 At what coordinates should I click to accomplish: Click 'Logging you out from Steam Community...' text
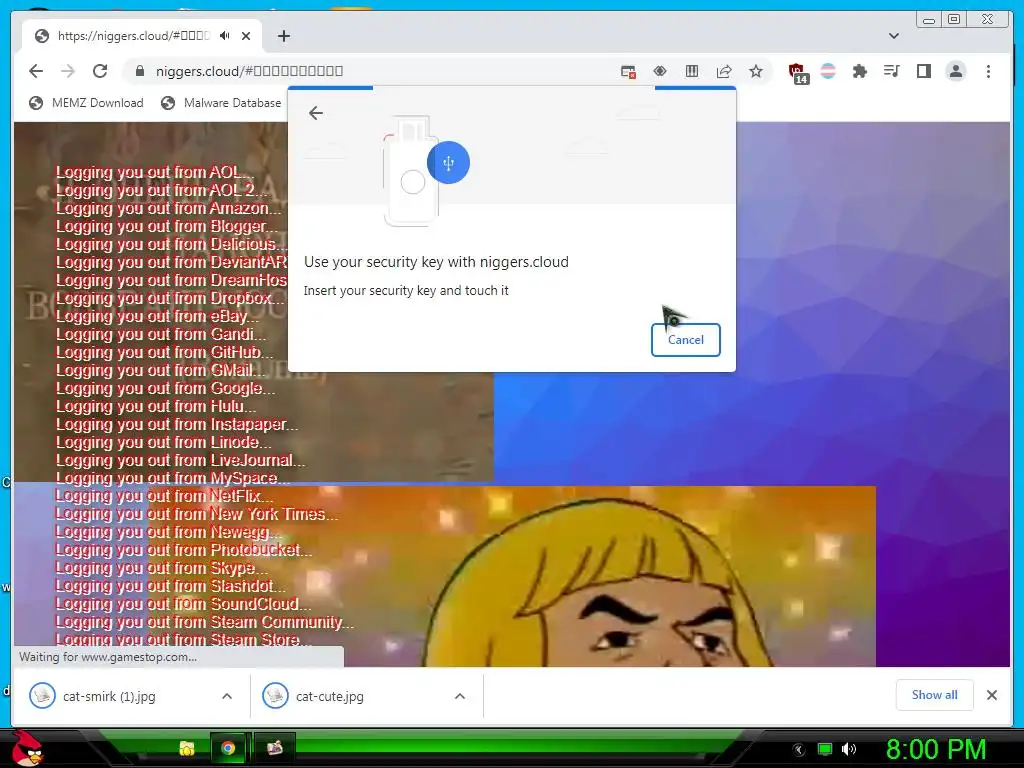tap(205, 622)
